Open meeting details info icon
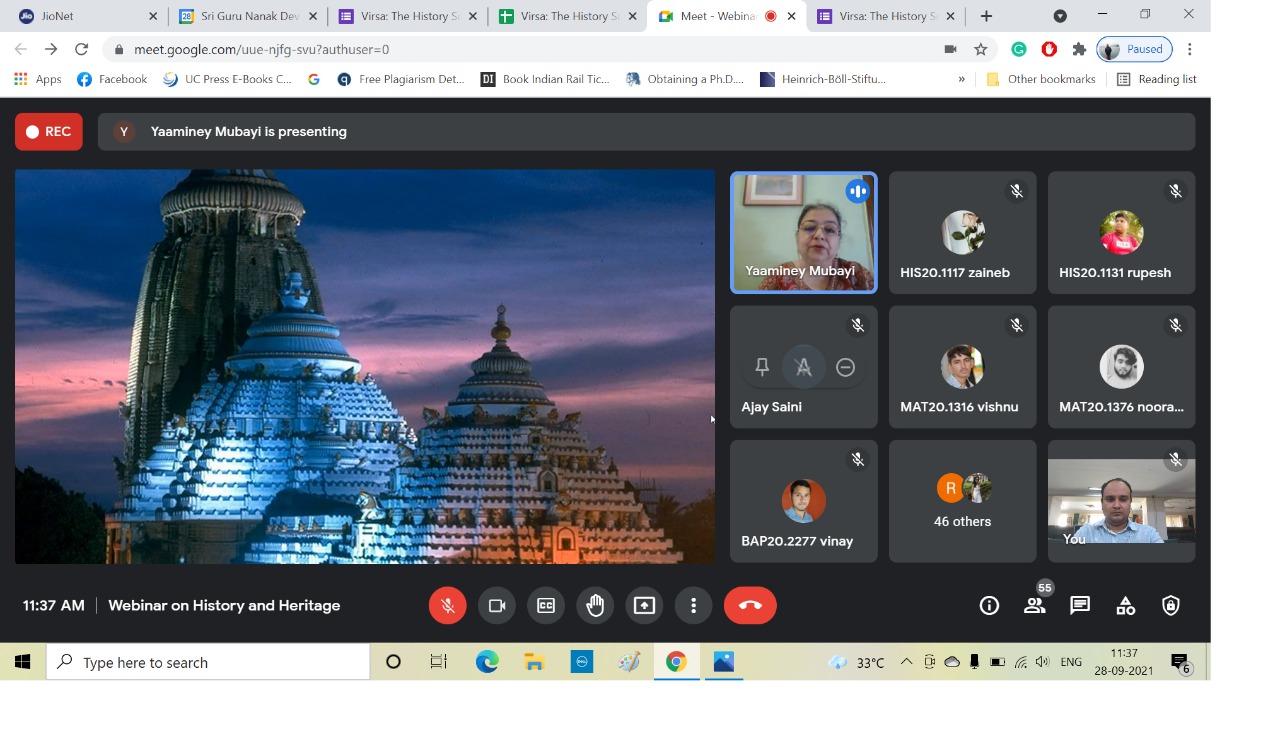This screenshot has width=1280, height=756. (x=989, y=606)
